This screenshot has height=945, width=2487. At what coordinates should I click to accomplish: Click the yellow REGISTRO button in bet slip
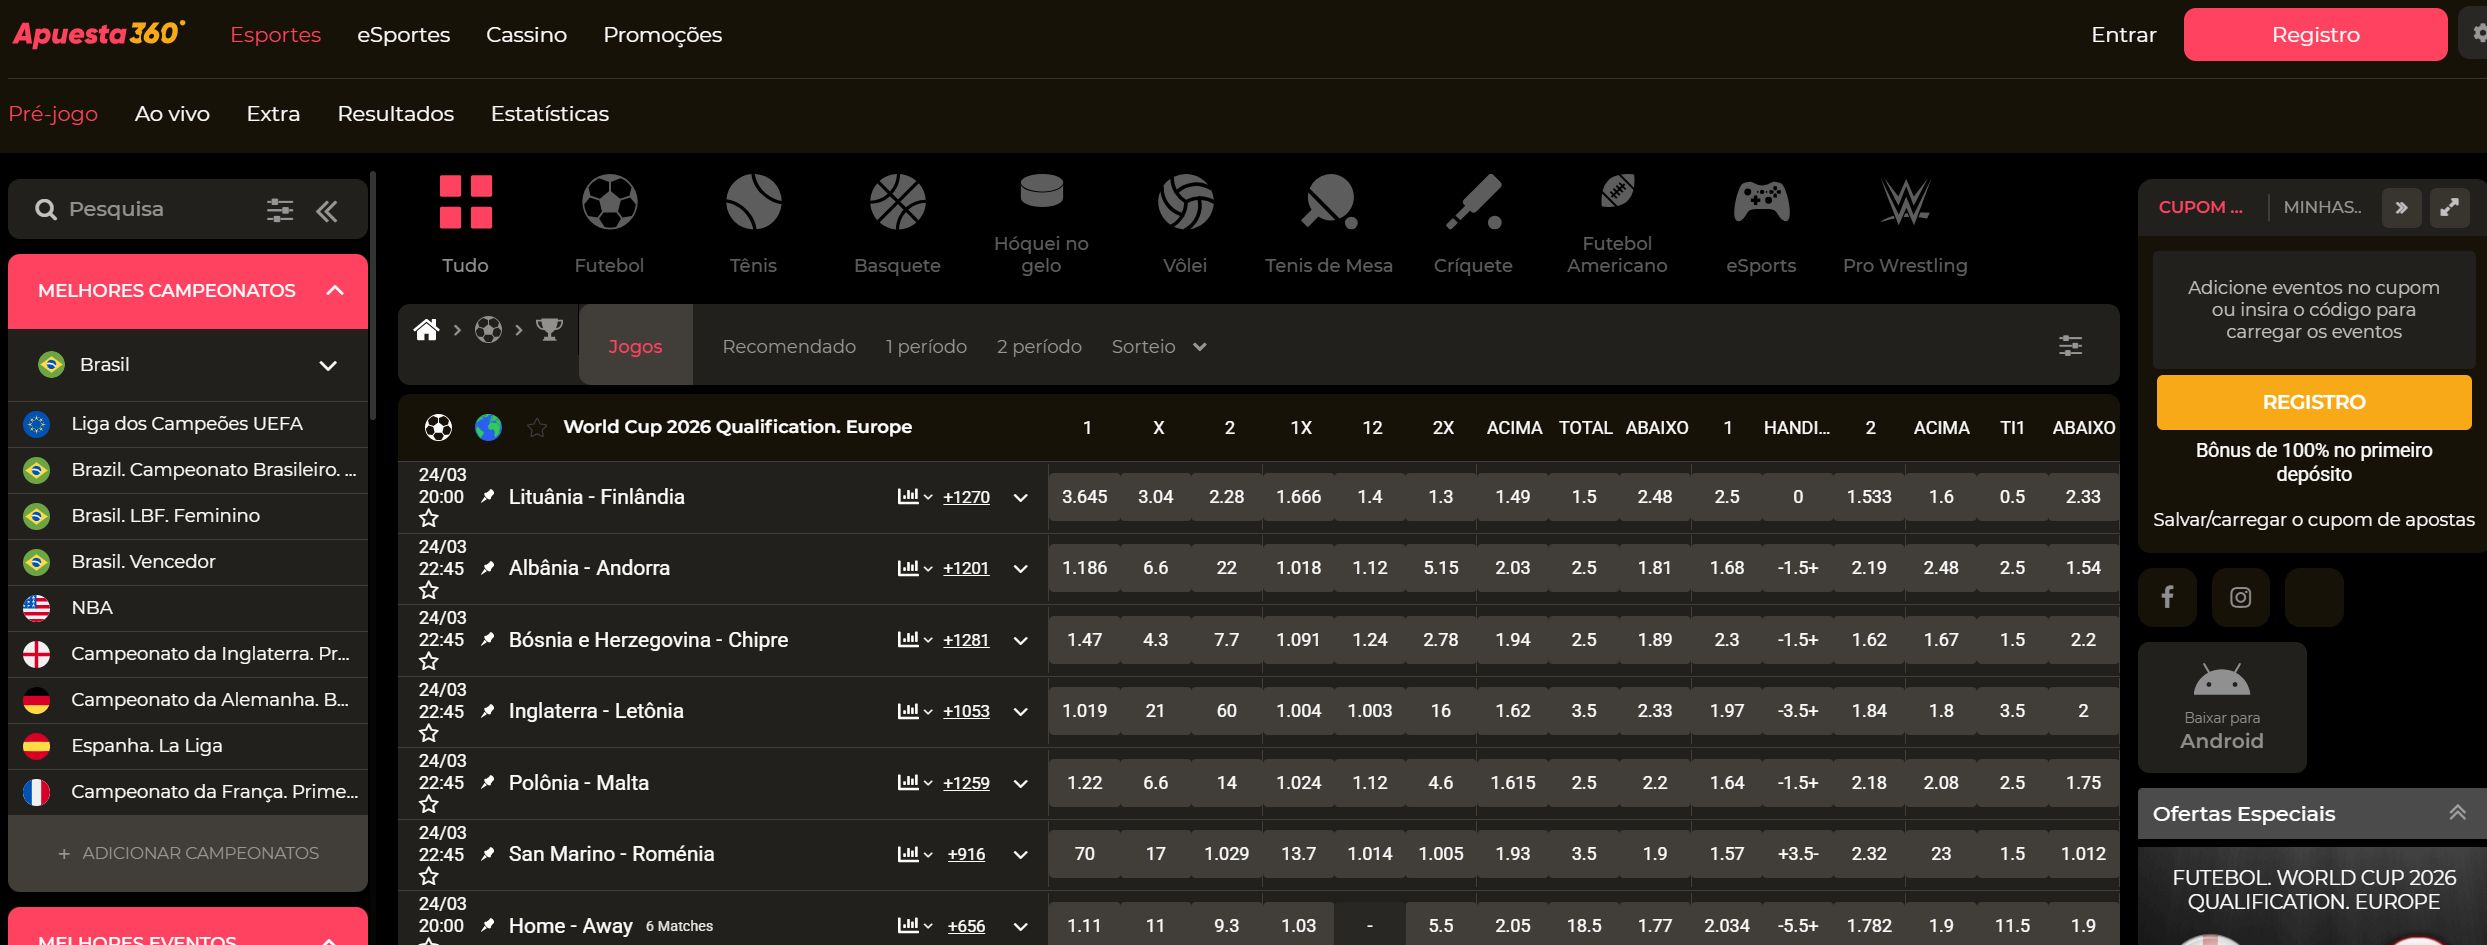point(2313,402)
